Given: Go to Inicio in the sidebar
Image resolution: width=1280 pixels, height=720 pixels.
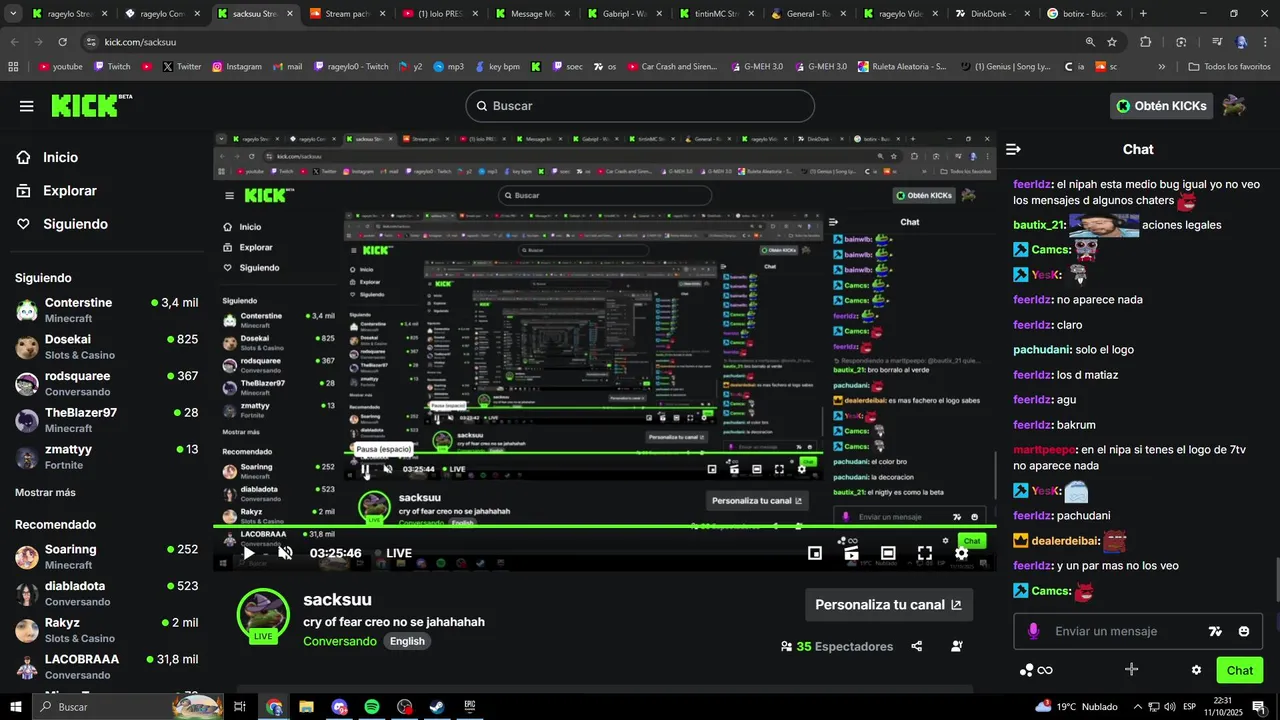Looking at the screenshot, I should coord(60,157).
